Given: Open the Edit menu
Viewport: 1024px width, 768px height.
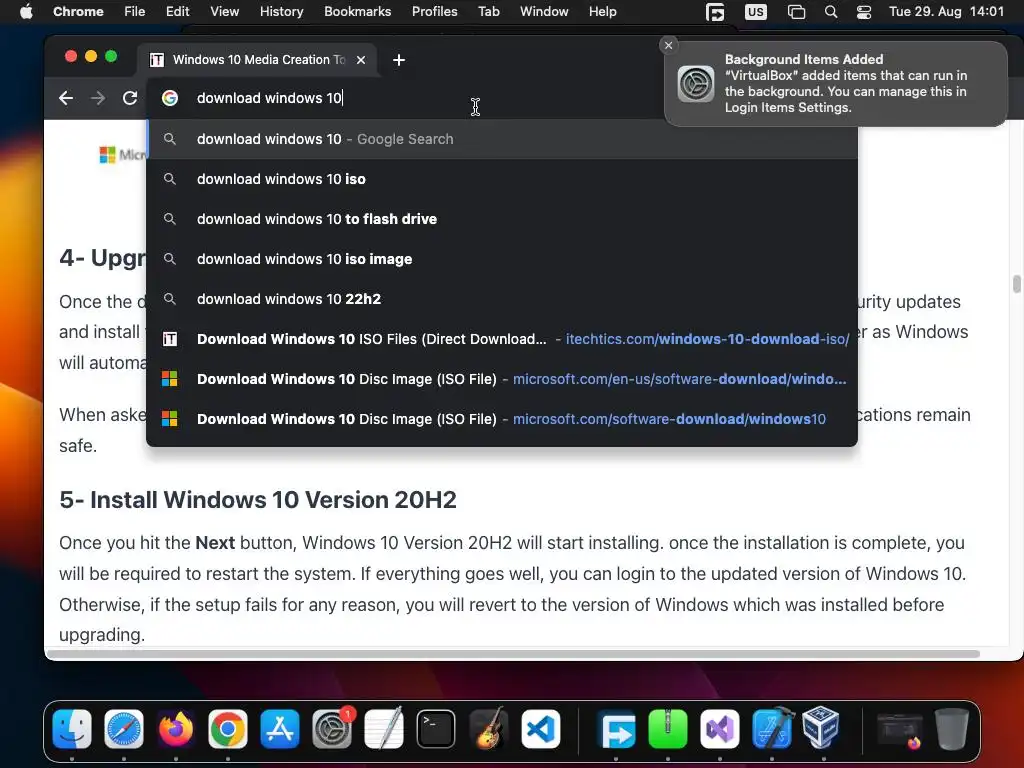Looking at the screenshot, I should 177,12.
